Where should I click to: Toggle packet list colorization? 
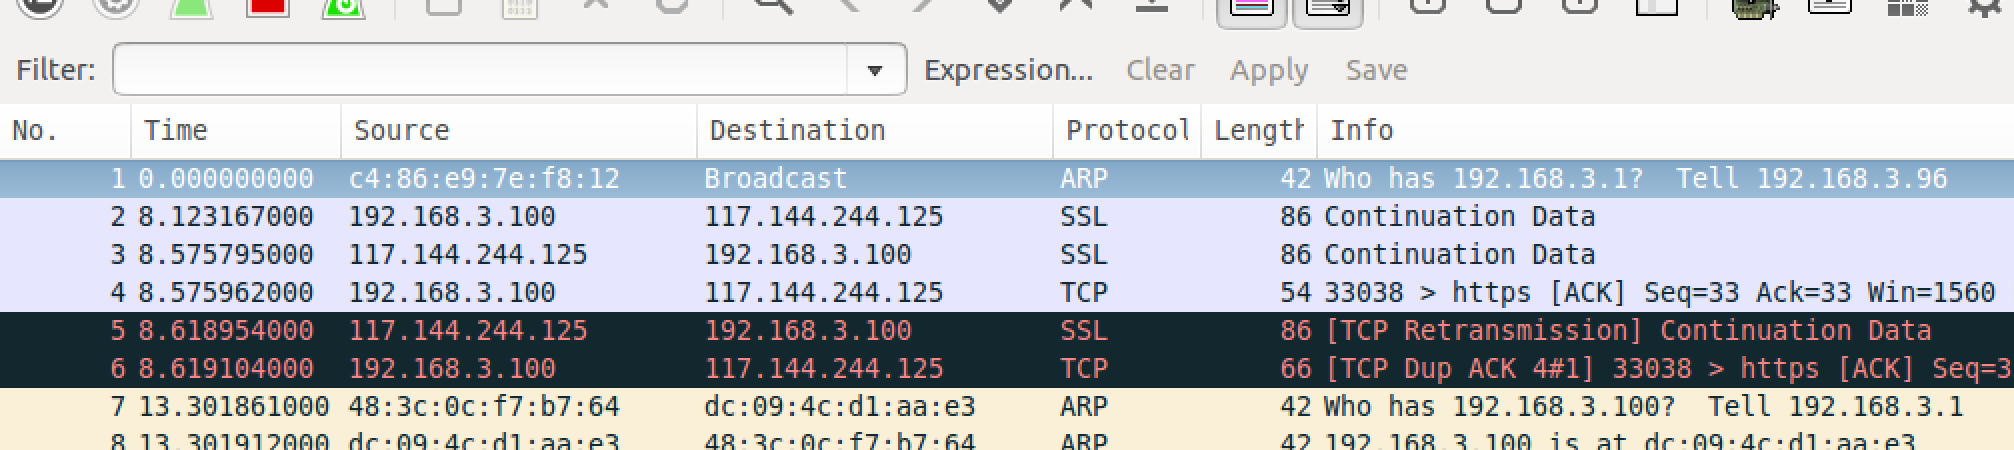click(x=1251, y=10)
